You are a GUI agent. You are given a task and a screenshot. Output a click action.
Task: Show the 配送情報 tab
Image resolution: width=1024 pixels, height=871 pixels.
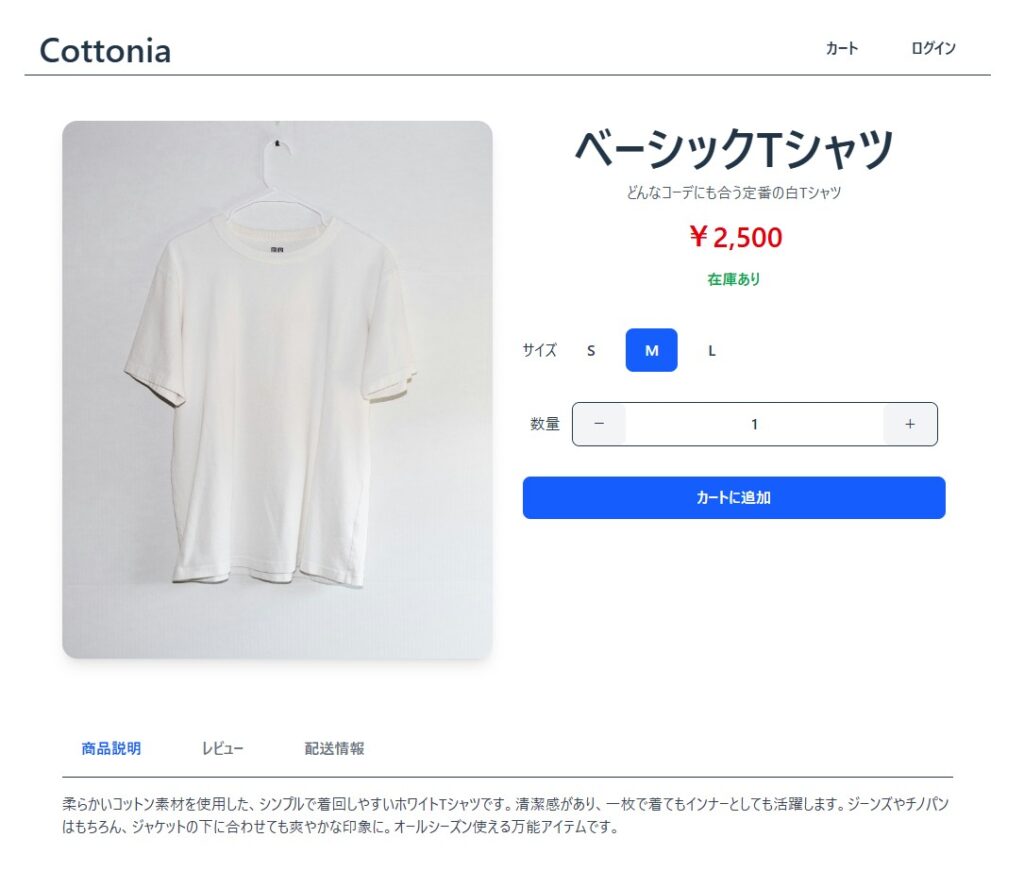(x=334, y=748)
